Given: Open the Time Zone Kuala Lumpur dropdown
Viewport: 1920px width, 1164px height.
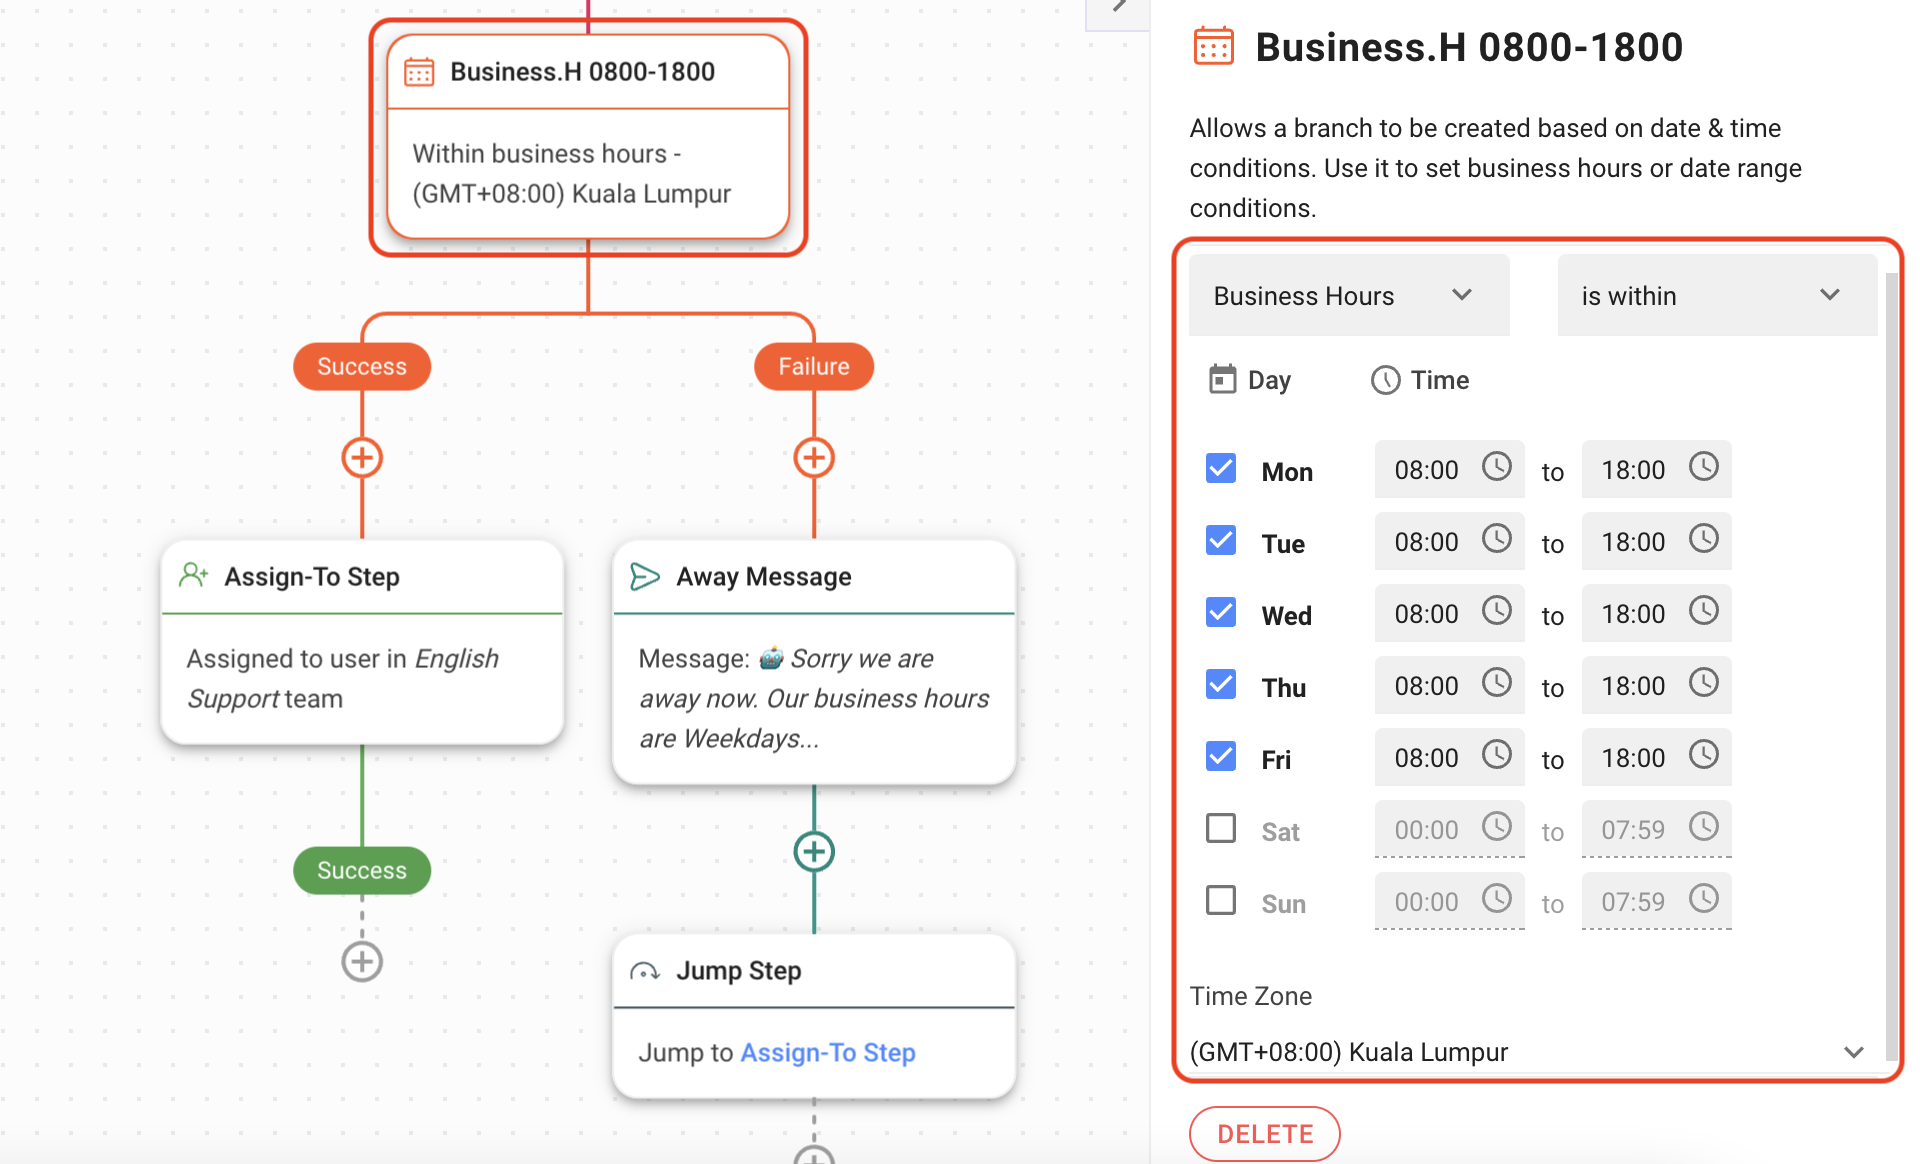Looking at the screenshot, I should (1528, 1052).
